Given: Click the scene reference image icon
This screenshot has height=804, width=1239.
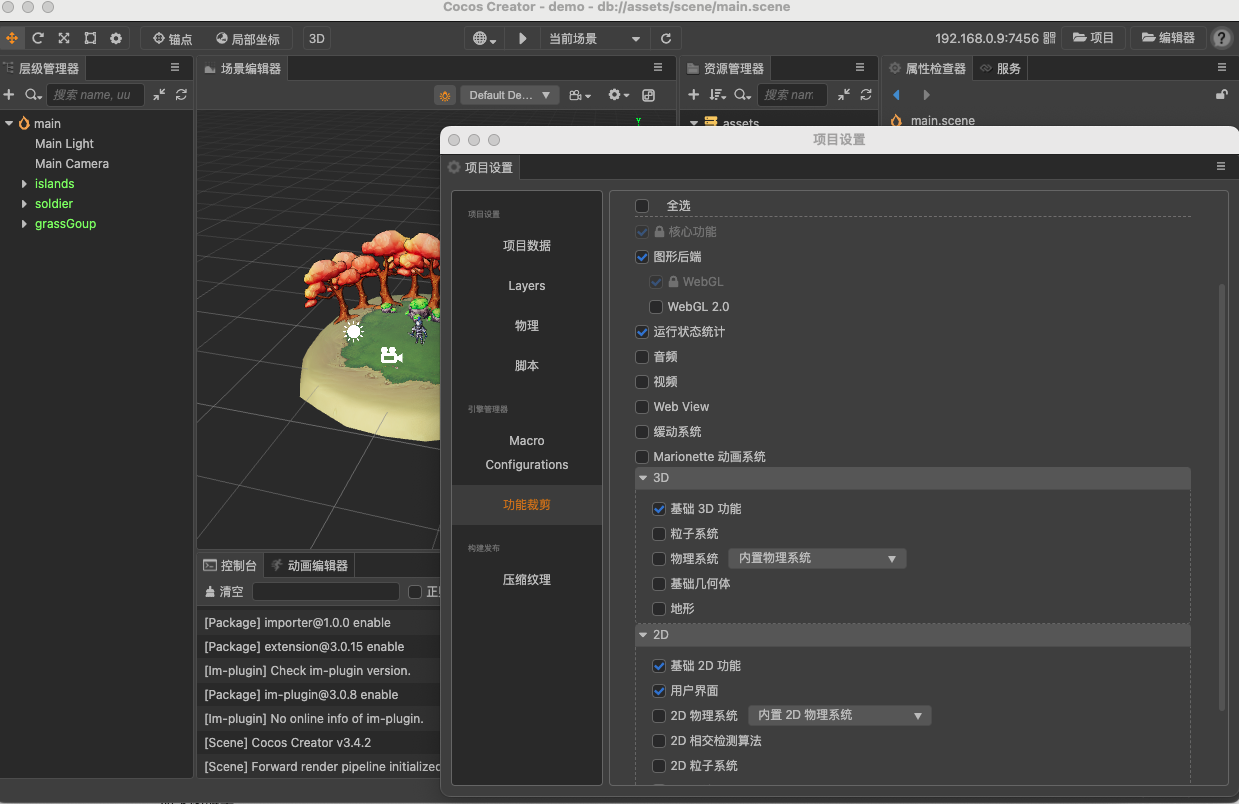Looking at the screenshot, I should (x=648, y=95).
